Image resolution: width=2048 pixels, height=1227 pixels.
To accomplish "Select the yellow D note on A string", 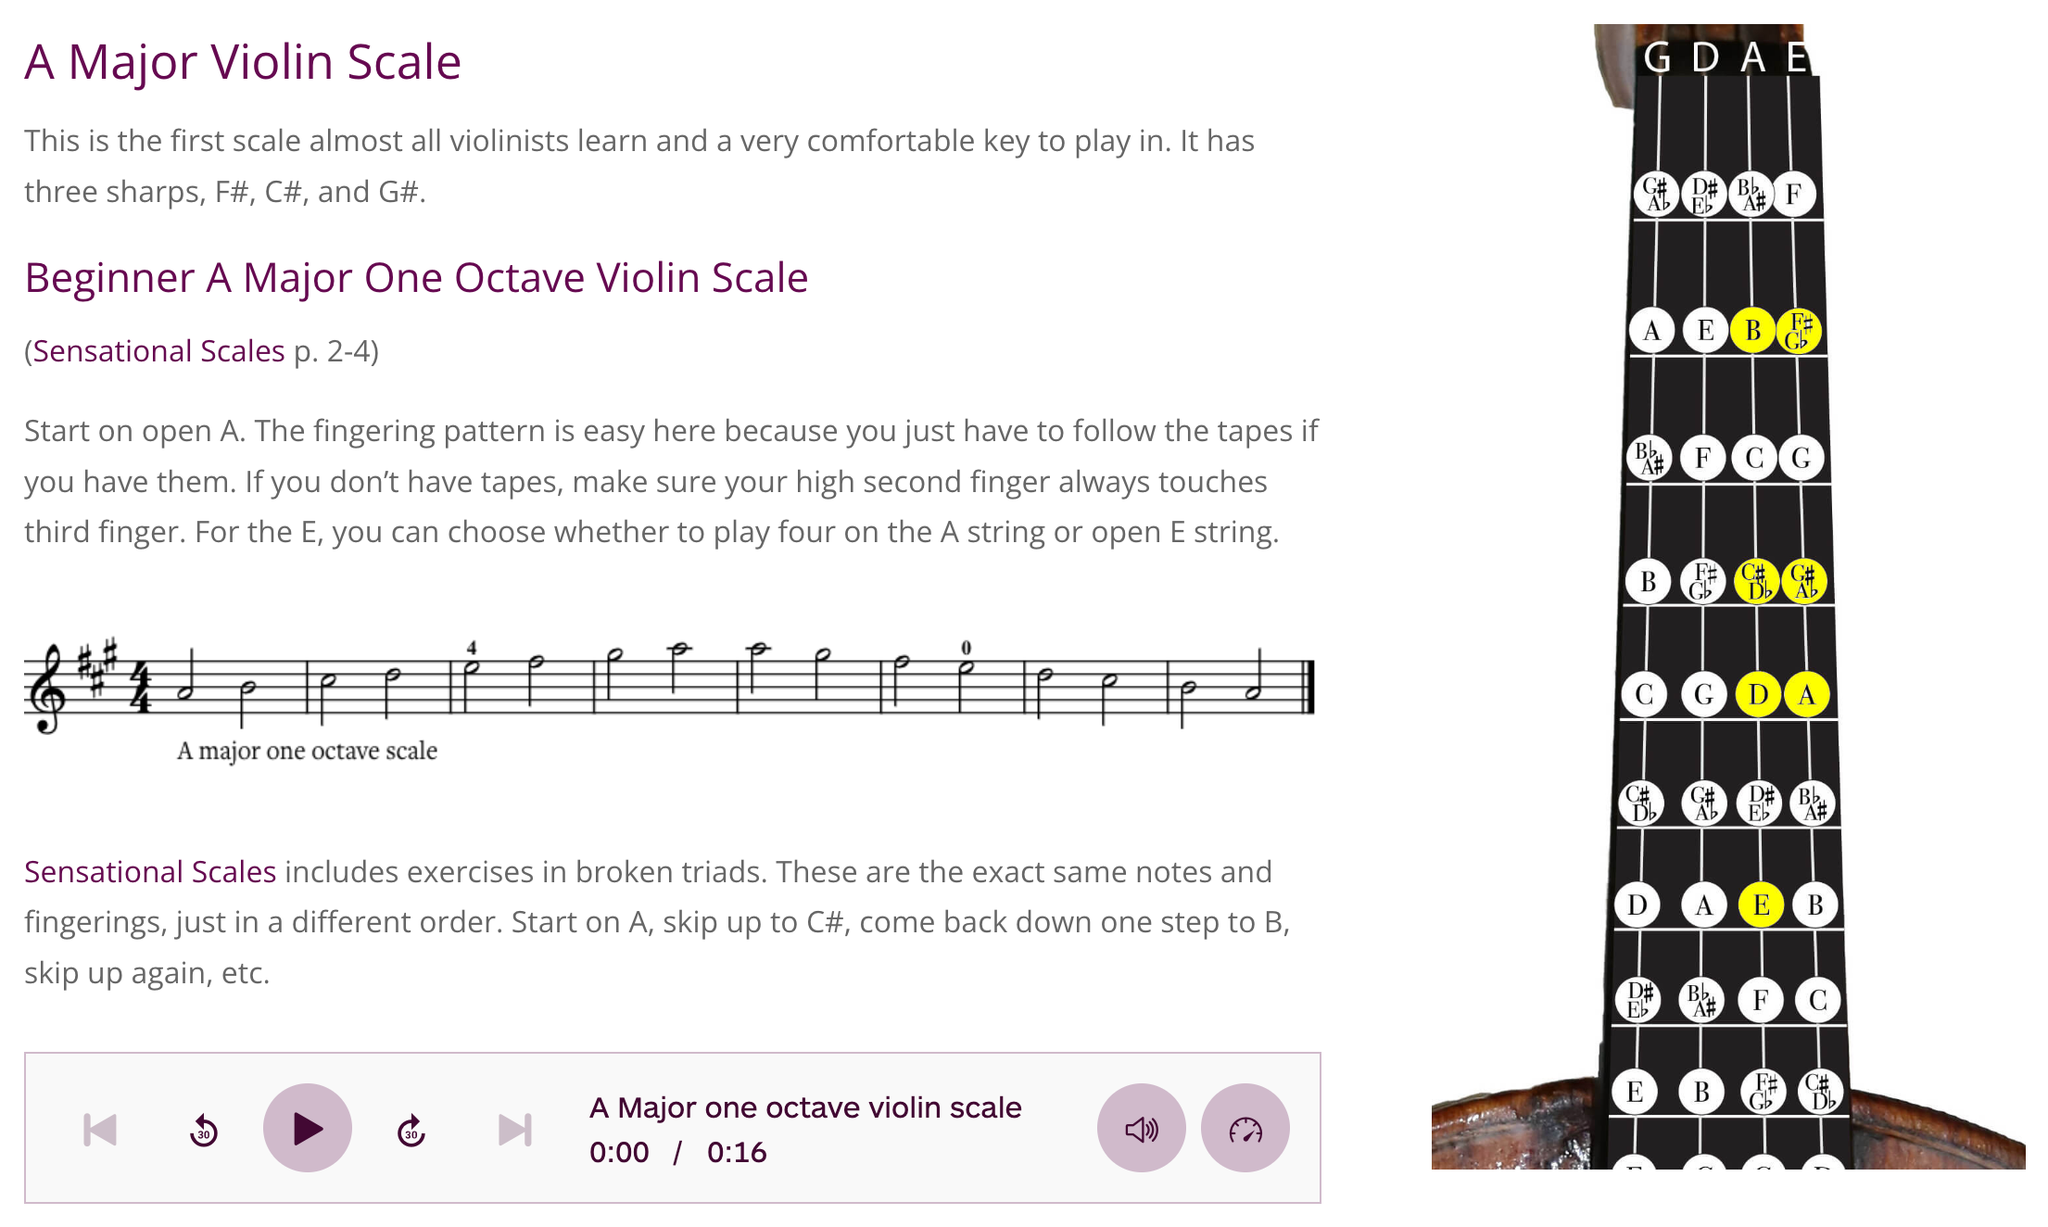I will click(x=1757, y=694).
